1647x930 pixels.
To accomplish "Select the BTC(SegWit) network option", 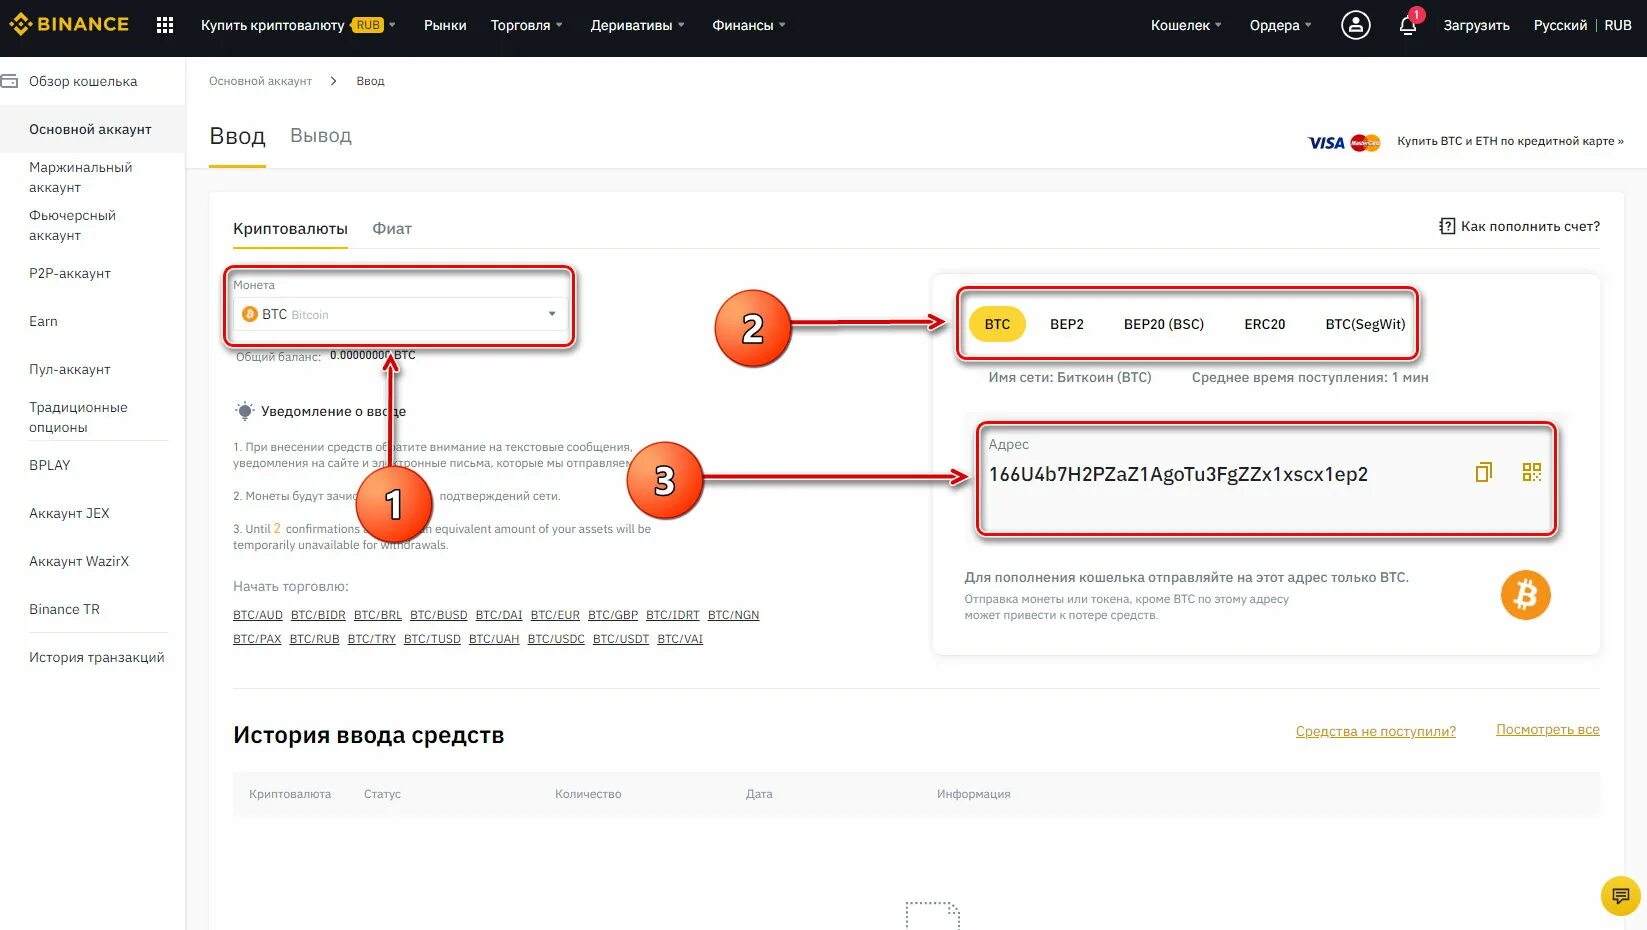I will tap(1365, 324).
